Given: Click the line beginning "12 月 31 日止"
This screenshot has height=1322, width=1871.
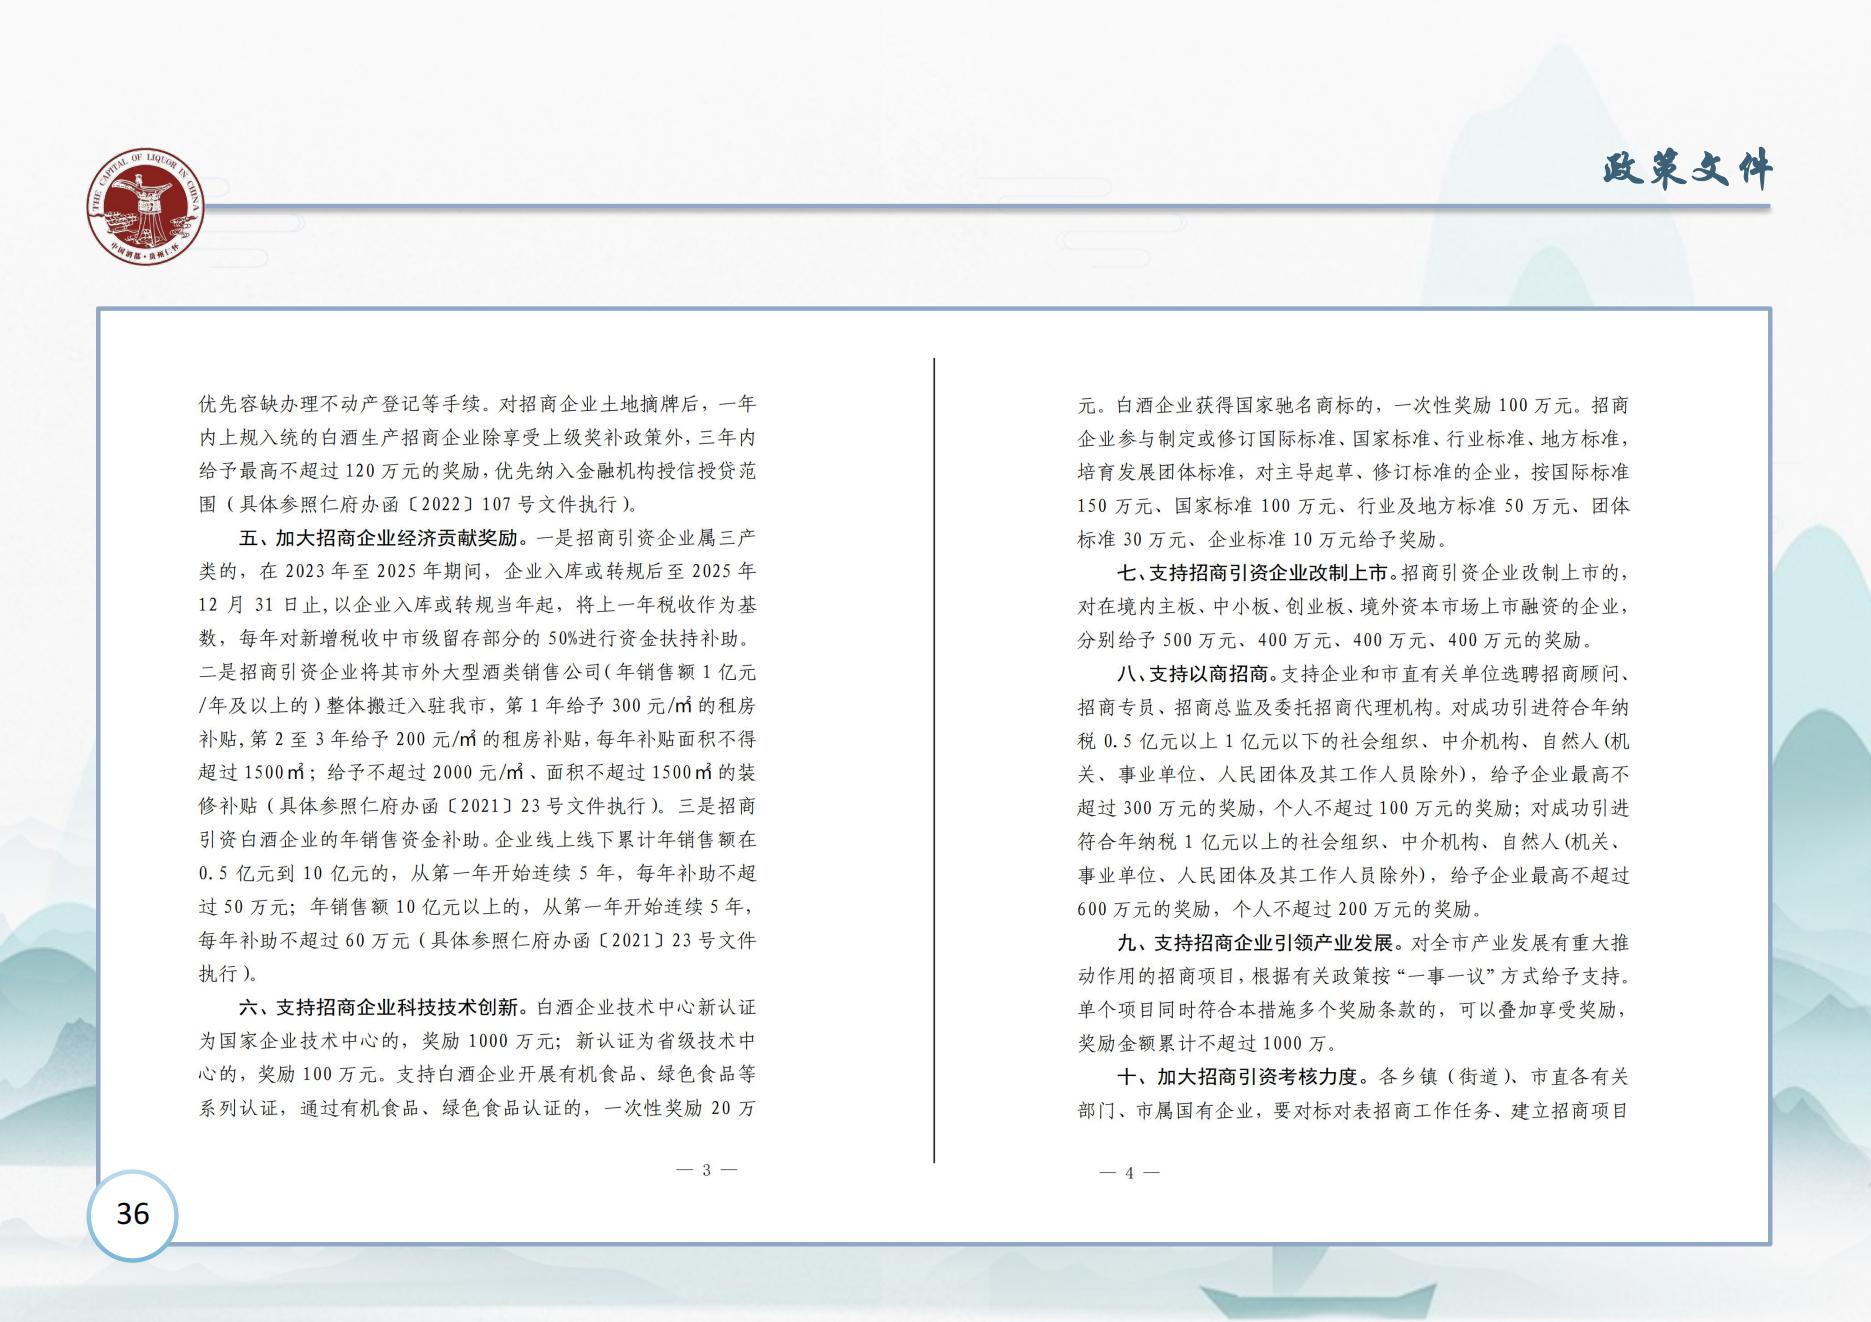Looking at the screenshot, I should (477, 605).
